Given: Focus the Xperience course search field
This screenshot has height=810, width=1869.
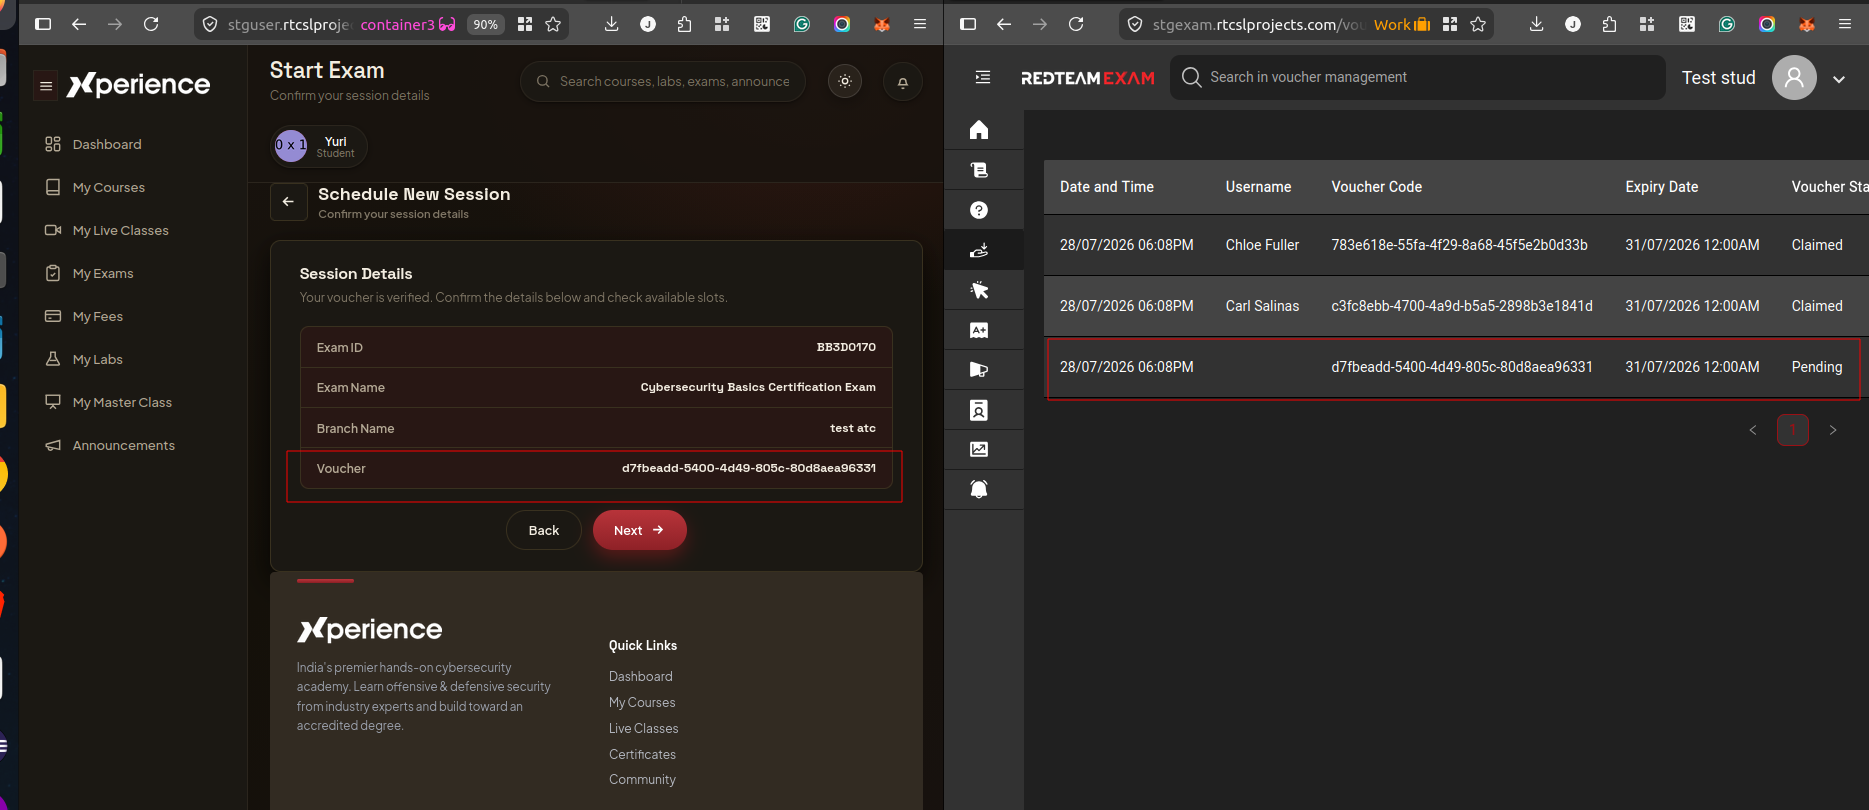Looking at the screenshot, I should (x=663, y=82).
